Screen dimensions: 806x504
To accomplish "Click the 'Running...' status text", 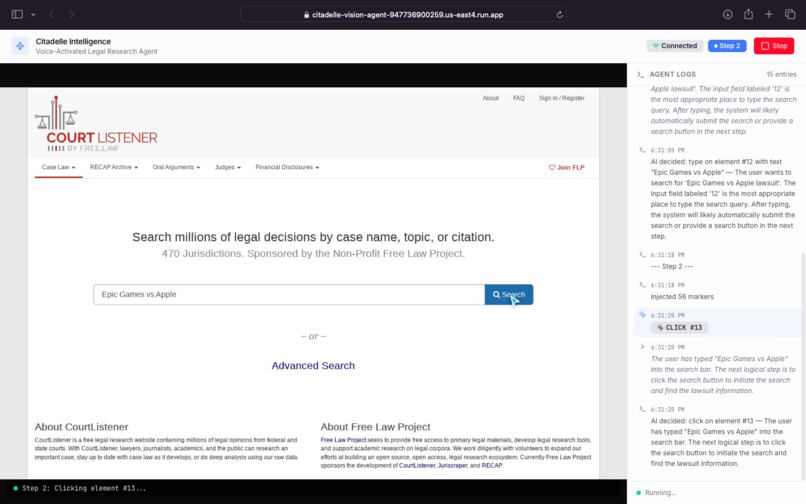I will tap(661, 493).
